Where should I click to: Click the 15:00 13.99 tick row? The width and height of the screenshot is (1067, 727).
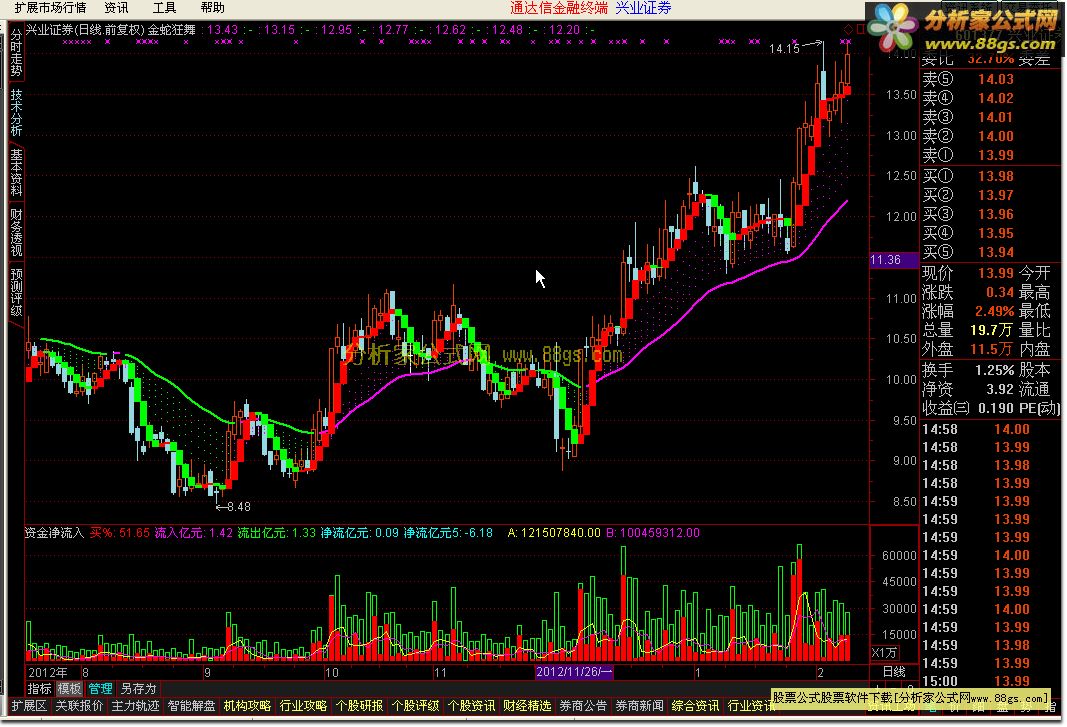[x=976, y=681]
